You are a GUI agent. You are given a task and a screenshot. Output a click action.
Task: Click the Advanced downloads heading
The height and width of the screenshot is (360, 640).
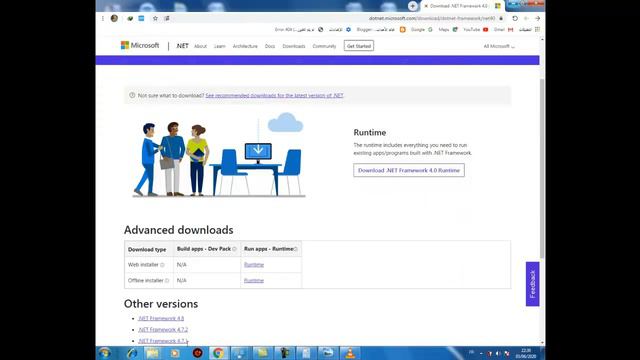179,230
